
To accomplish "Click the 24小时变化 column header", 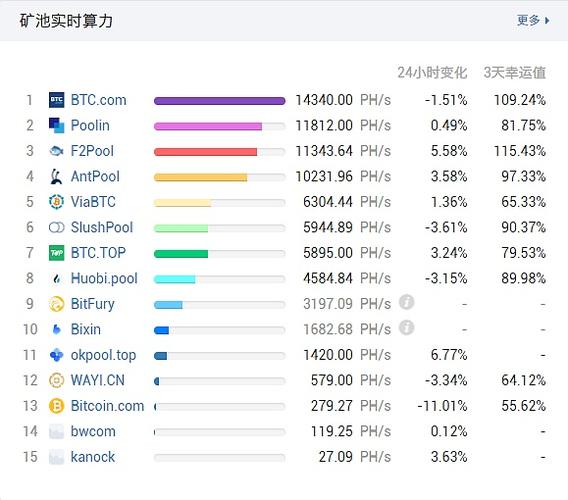I will click(432, 73).
